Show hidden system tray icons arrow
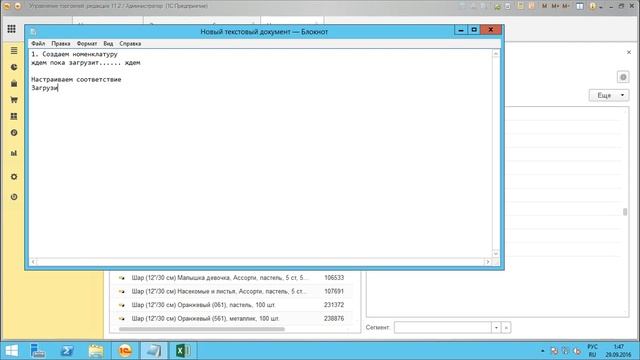640x360 pixels. pos(542,351)
